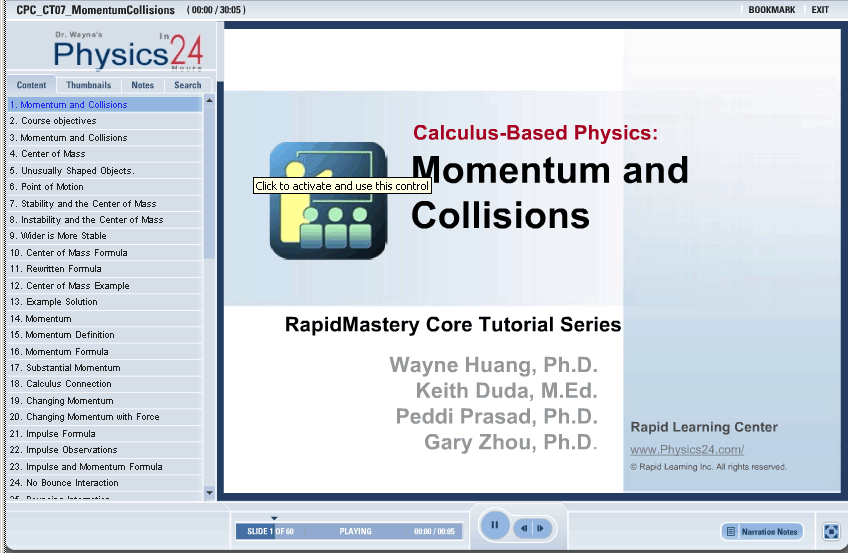Viewport: 848px width, 553px height.
Task: Pause the slide playback
Action: click(x=494, y=525)
